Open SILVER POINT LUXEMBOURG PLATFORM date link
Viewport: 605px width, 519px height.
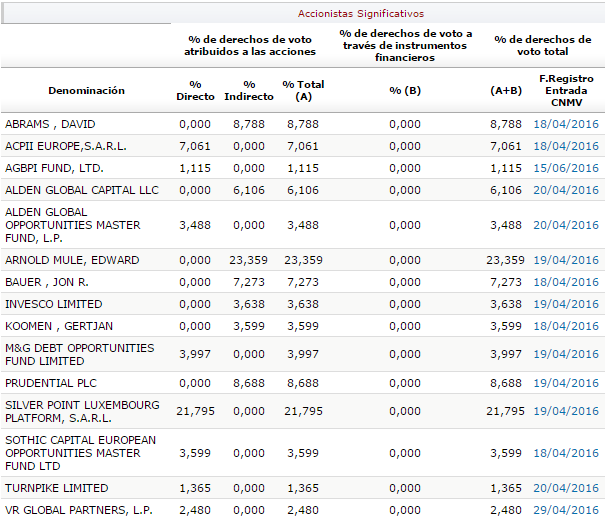pos(566,411)
